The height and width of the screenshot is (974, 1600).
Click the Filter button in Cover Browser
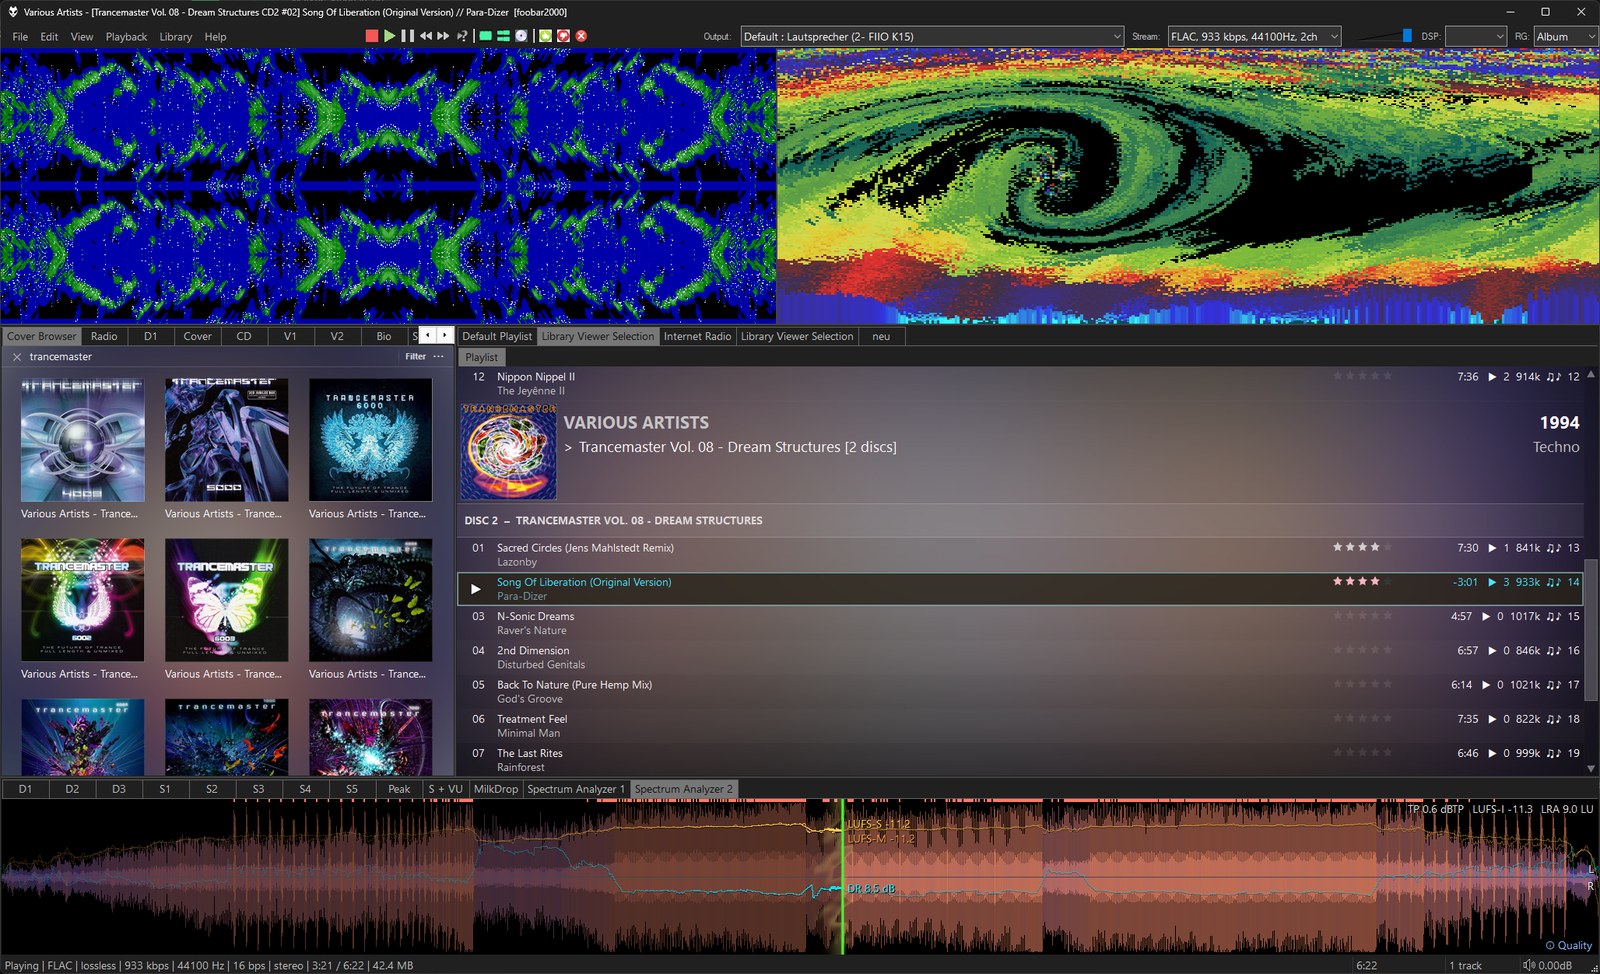pyautogui.click(x=416, y=357)
